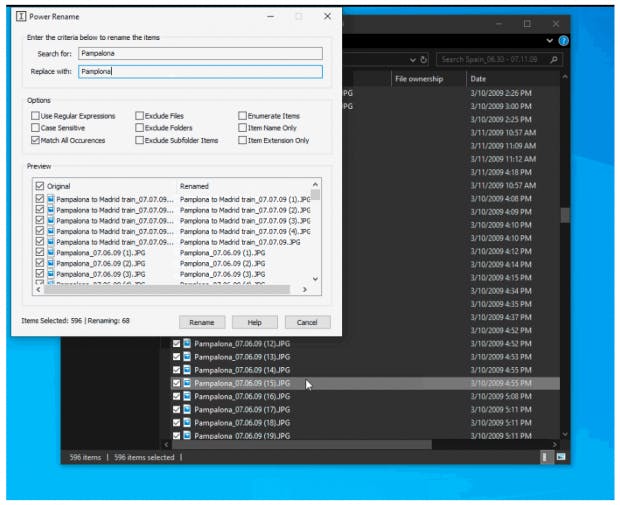This screenshot has height=505, width=620.
Task: Click the refresh icon in Explorer address bar
Action: tap(423, 60)
